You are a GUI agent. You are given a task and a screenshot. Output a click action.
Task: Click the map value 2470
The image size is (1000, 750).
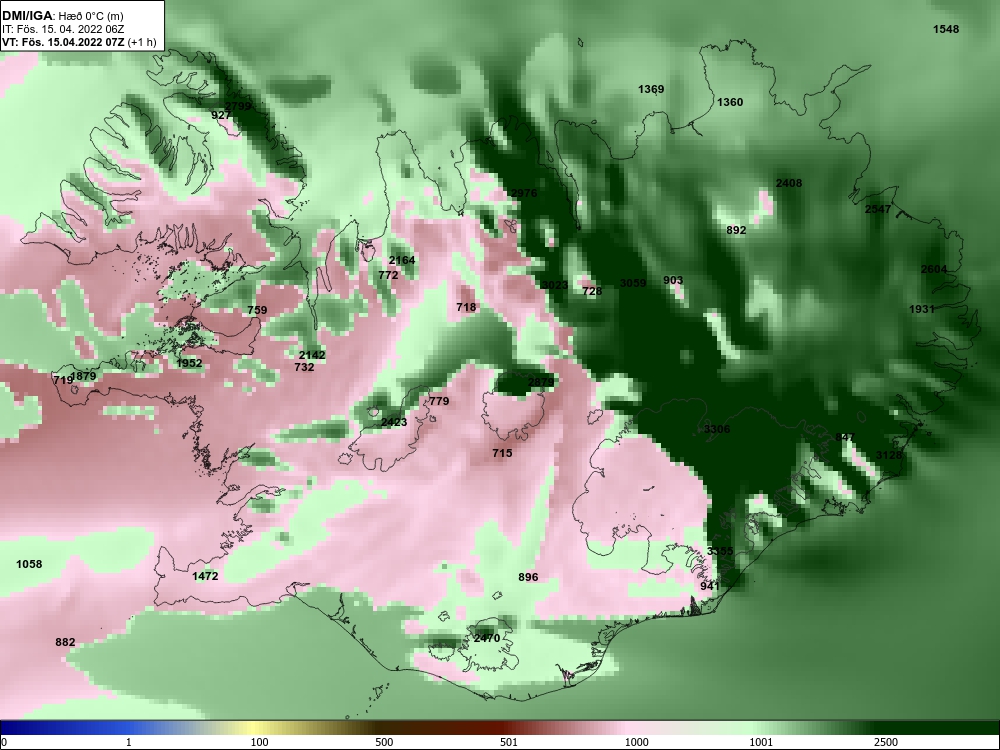tap(487, 638)
